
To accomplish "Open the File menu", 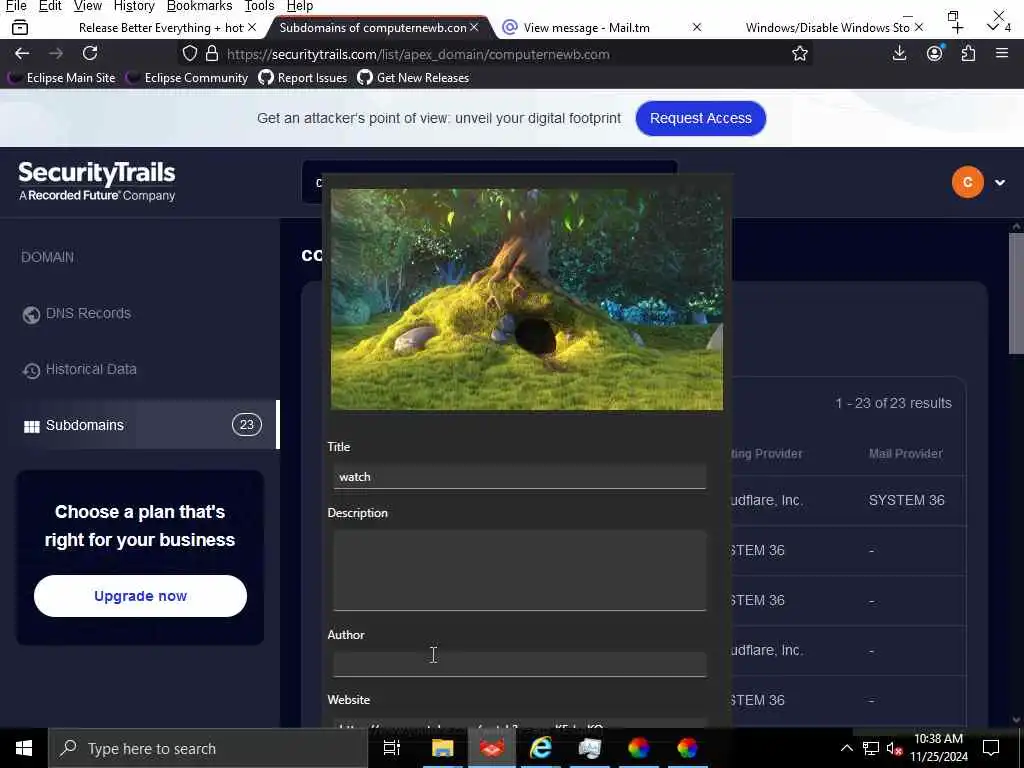I will coord(16,6).
